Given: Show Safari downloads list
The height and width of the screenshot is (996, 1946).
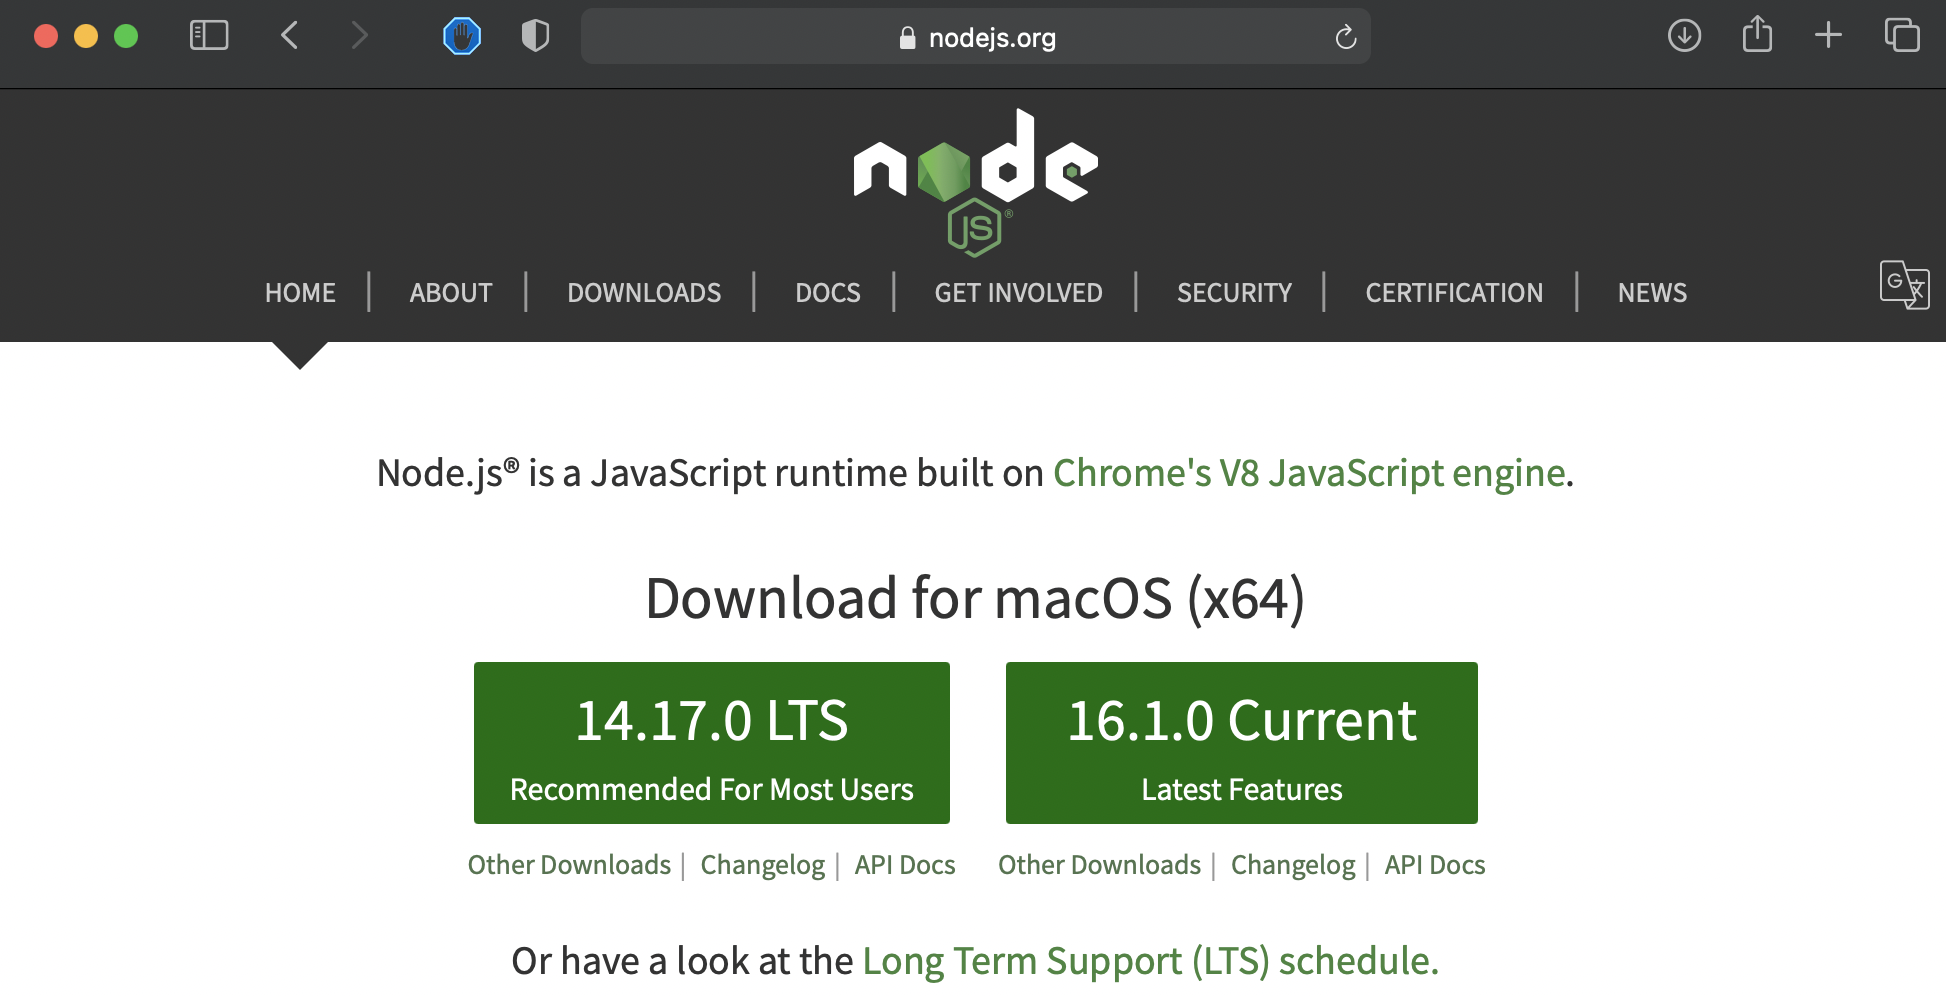Looking at the screenshot, I should [1685, 36].
